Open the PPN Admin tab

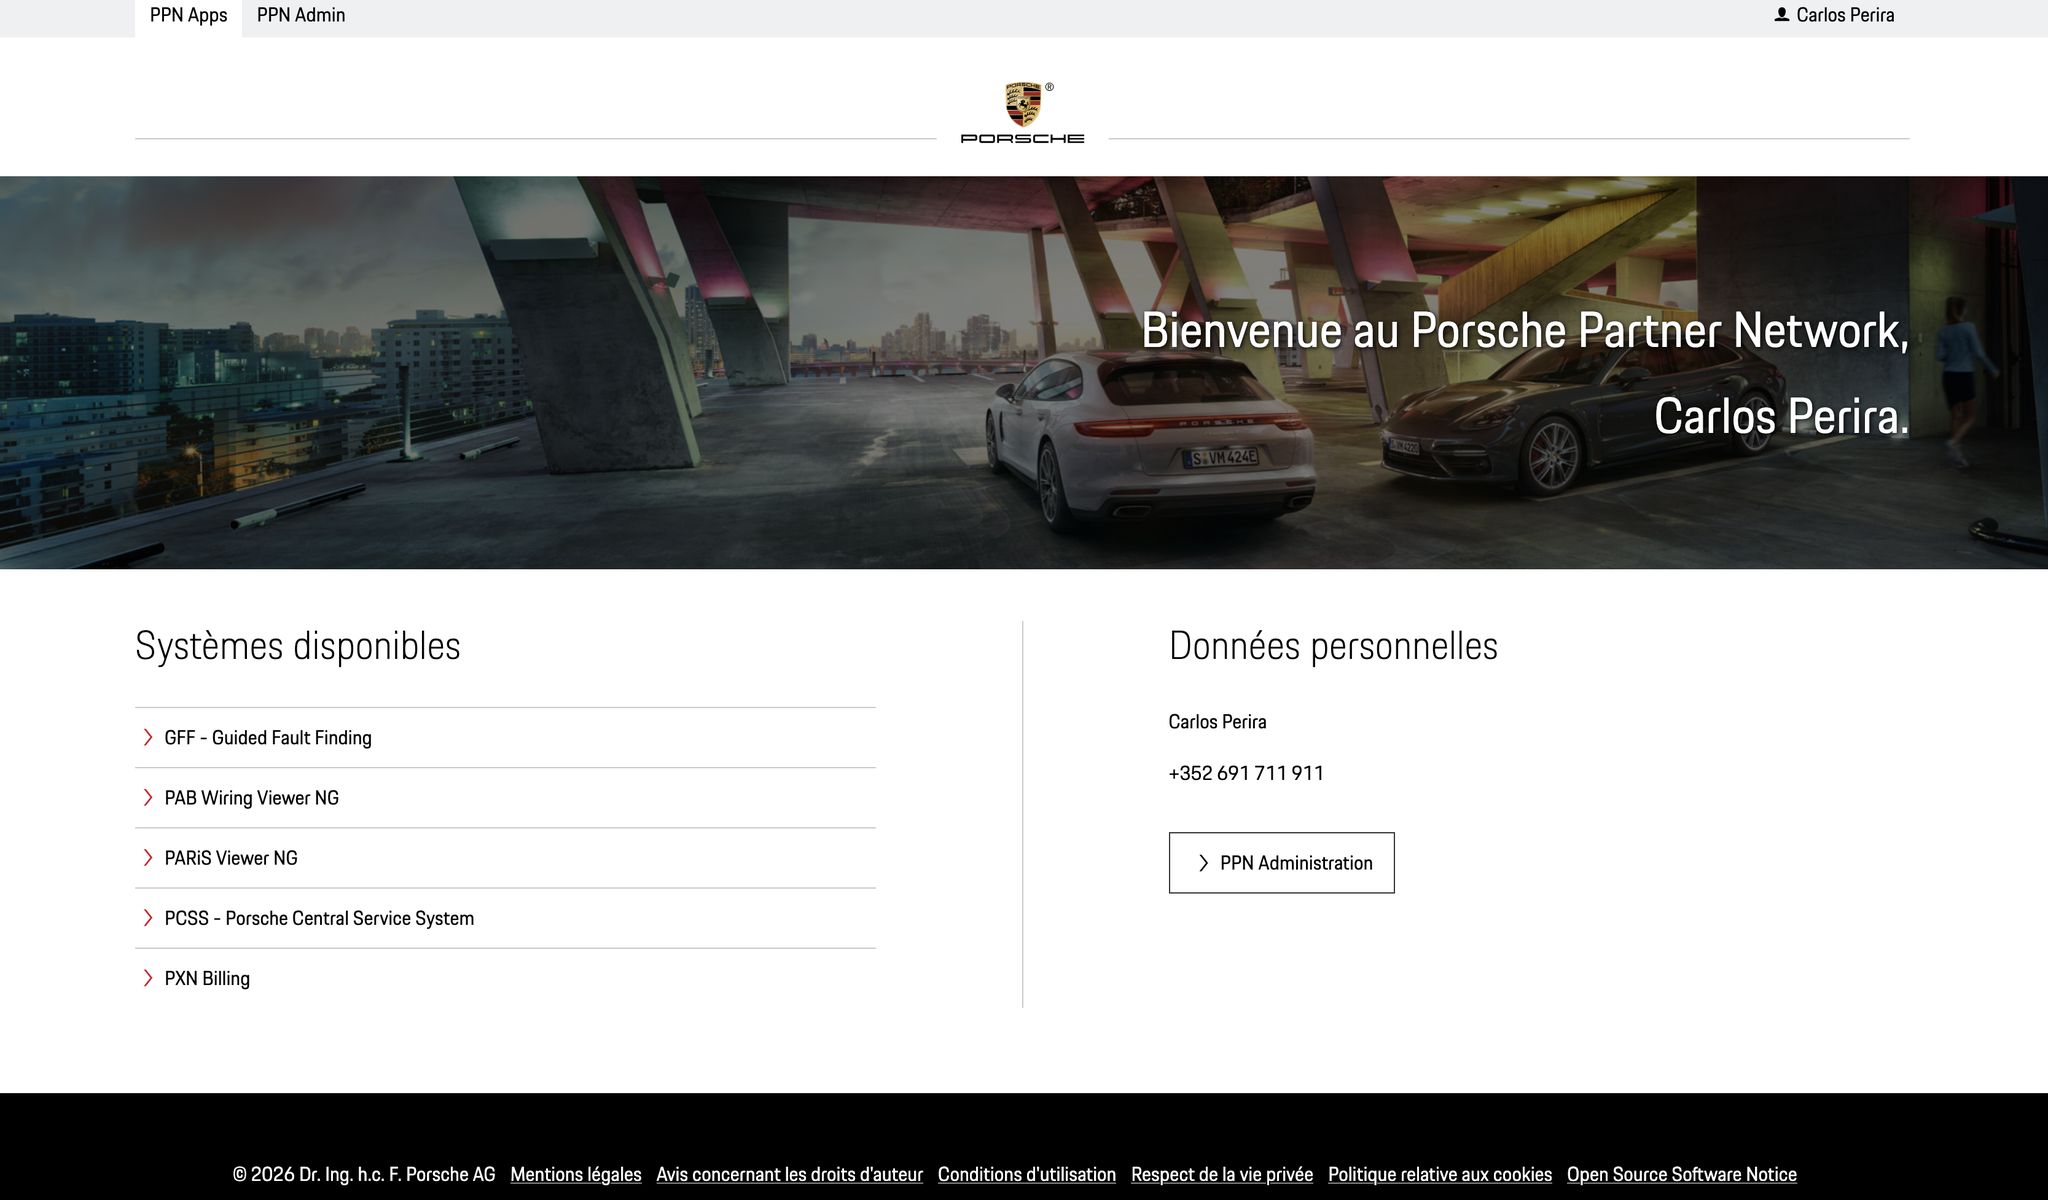pyautogui.click(x=301, y=16)
